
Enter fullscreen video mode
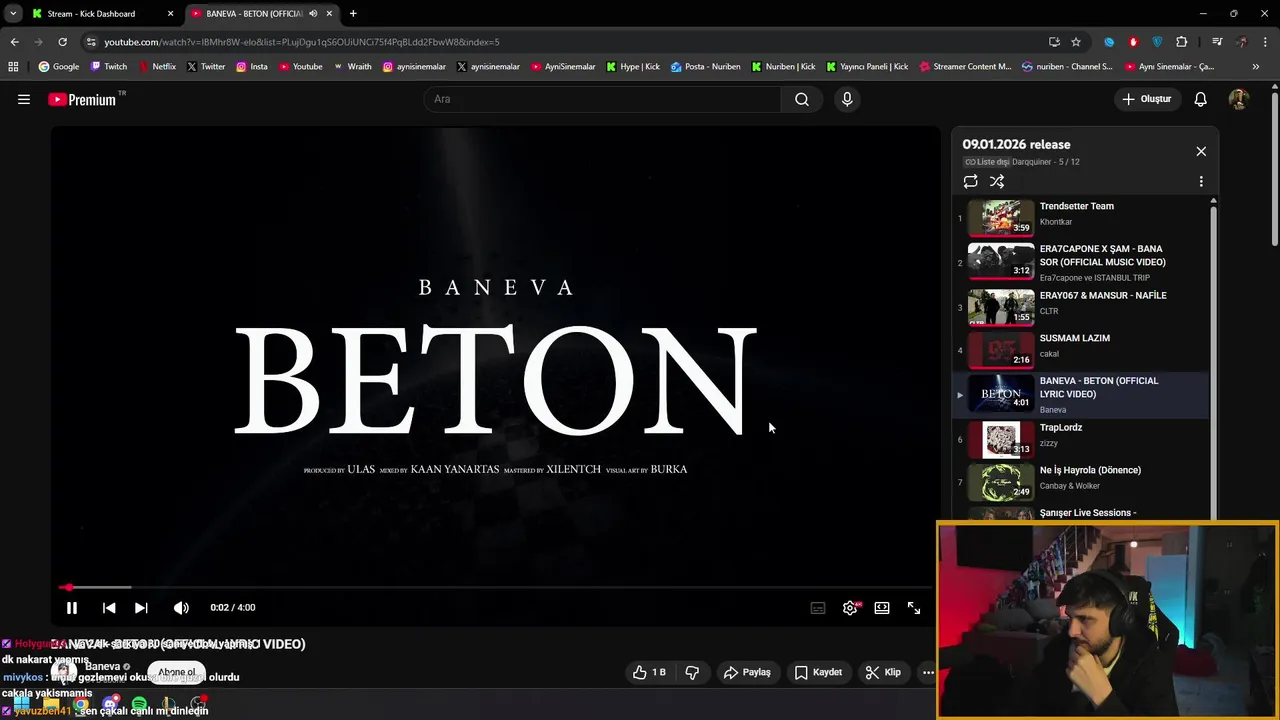point(914,607)
